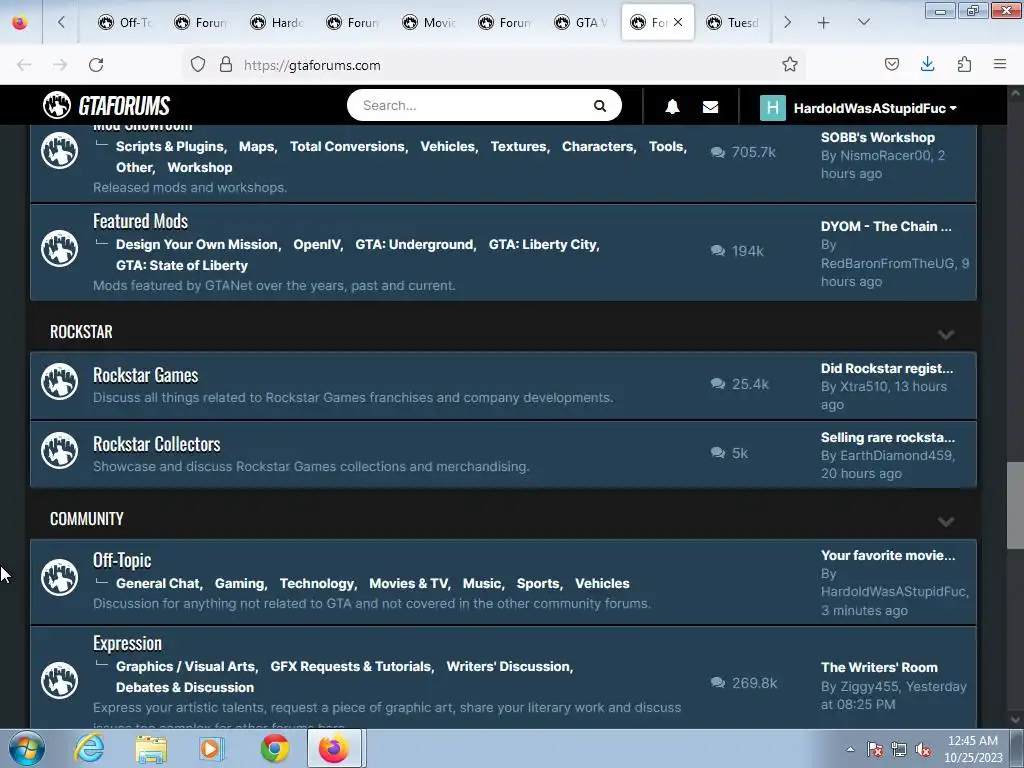Open the messages envelope icon
Image resolution: width=1024 pixels, height=768 pixels.
(711, 107)
